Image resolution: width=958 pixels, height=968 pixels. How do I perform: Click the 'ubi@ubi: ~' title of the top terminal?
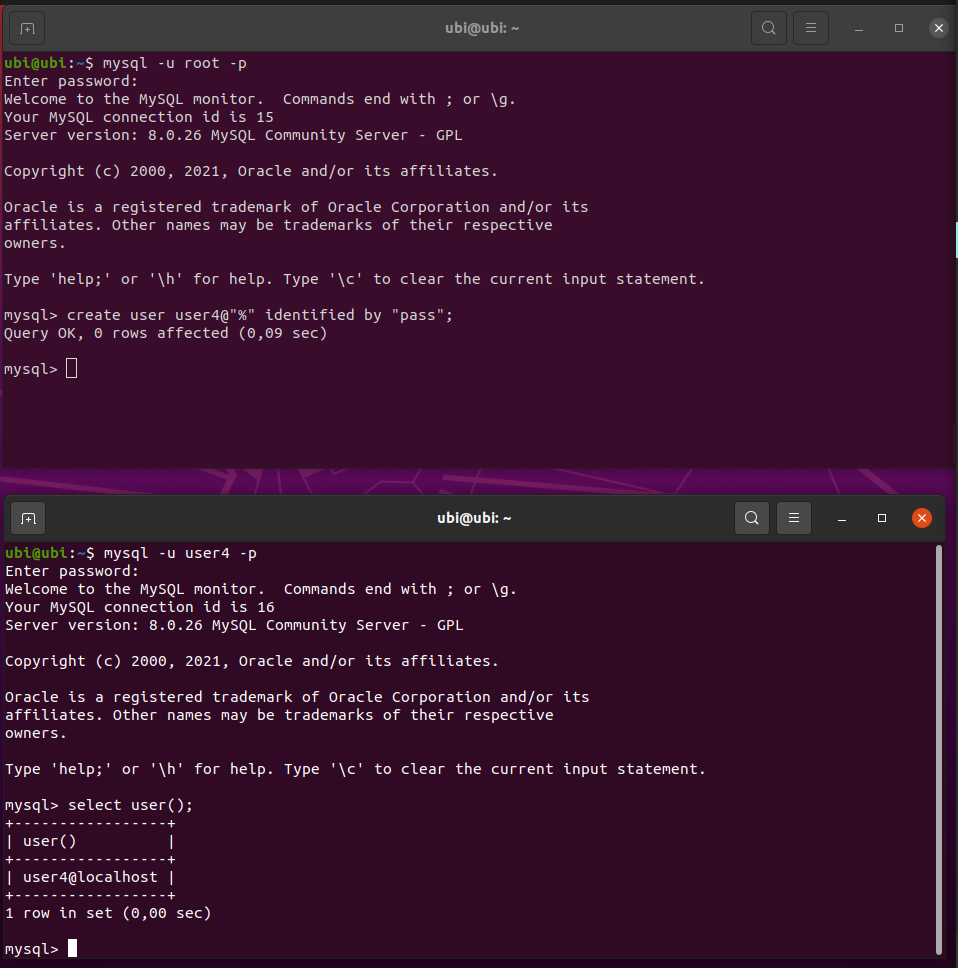pyautogui.click(x=482, y=28)
